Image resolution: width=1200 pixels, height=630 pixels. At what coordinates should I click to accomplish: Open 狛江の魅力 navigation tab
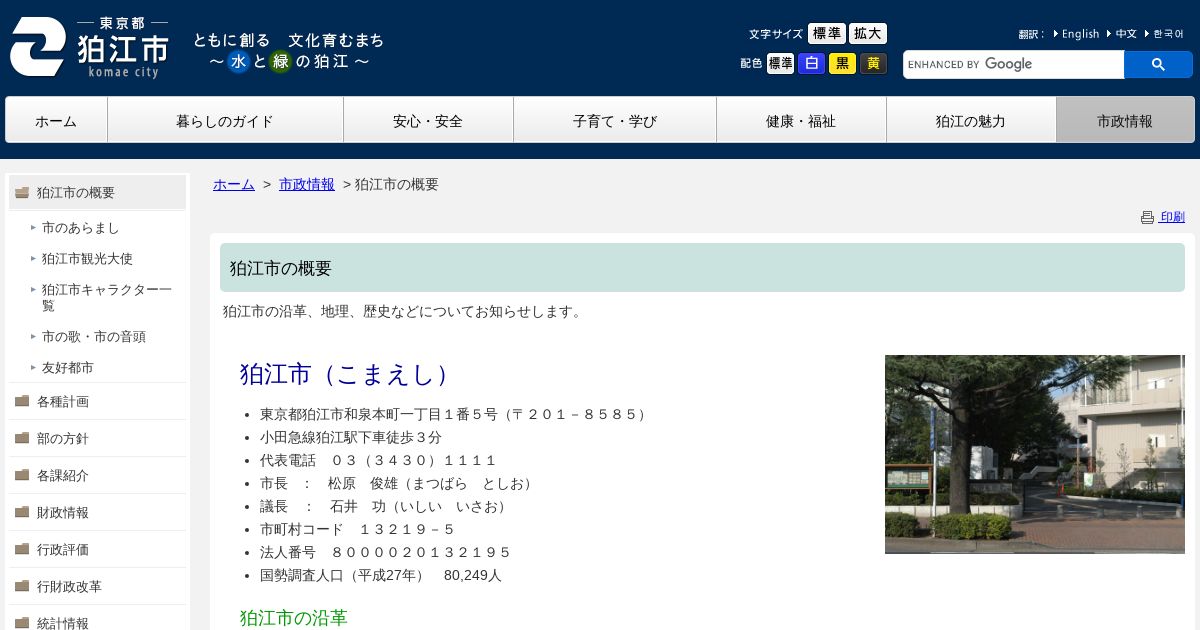[x=971, y=120]
